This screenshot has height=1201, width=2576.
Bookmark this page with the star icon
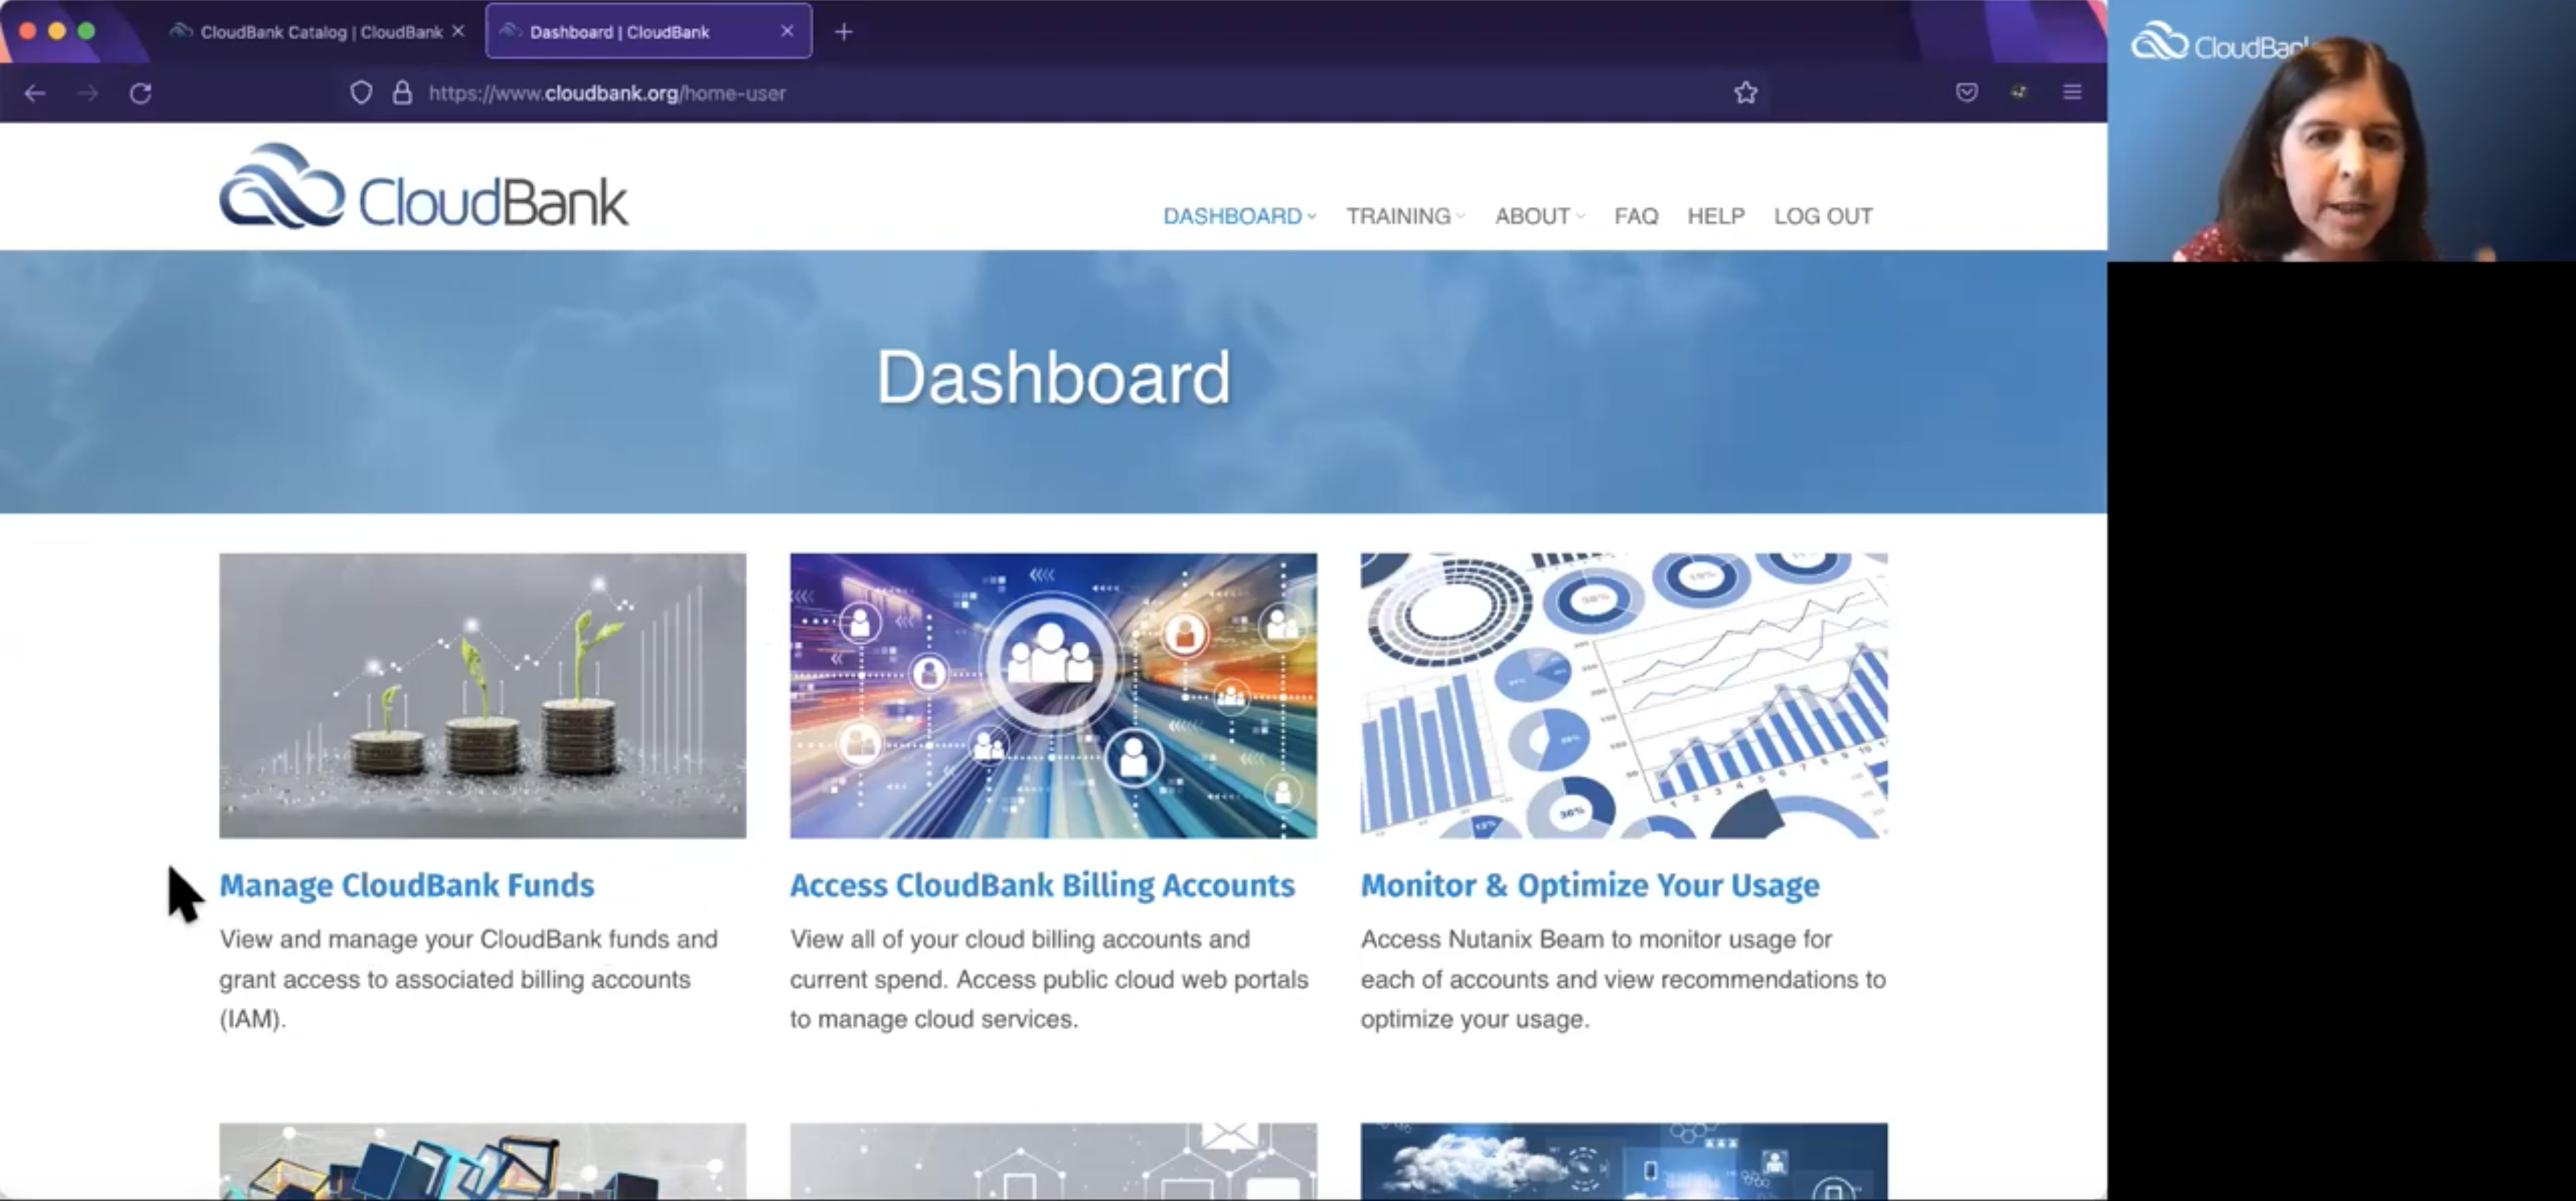click(1746, 93)
